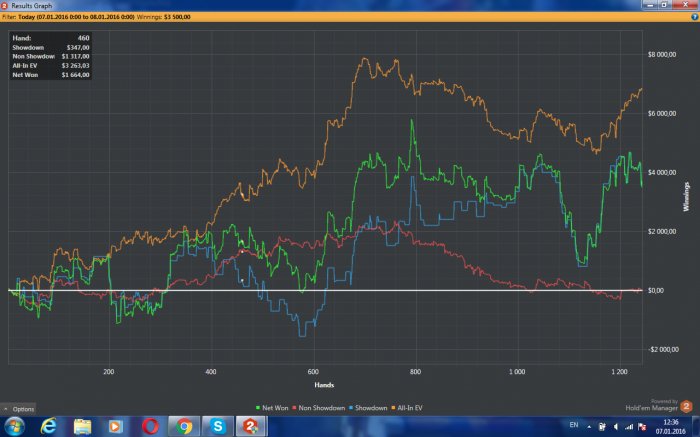Click the network signal tray icon
This screenshot has width=700, height=437.
click(629, 427)
